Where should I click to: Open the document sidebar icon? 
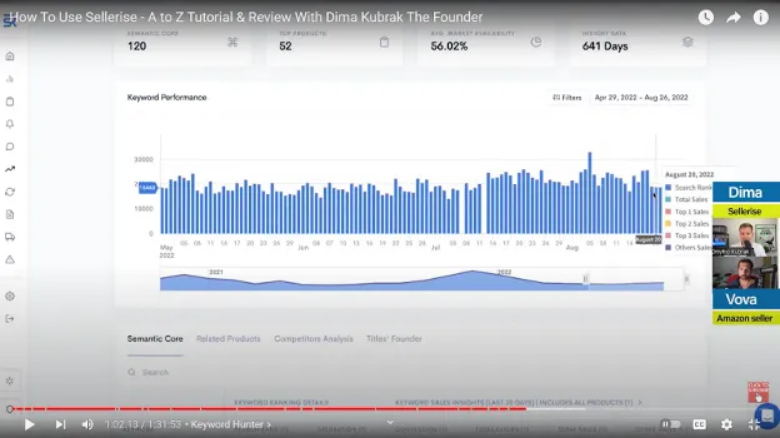(x=10, y=215)
